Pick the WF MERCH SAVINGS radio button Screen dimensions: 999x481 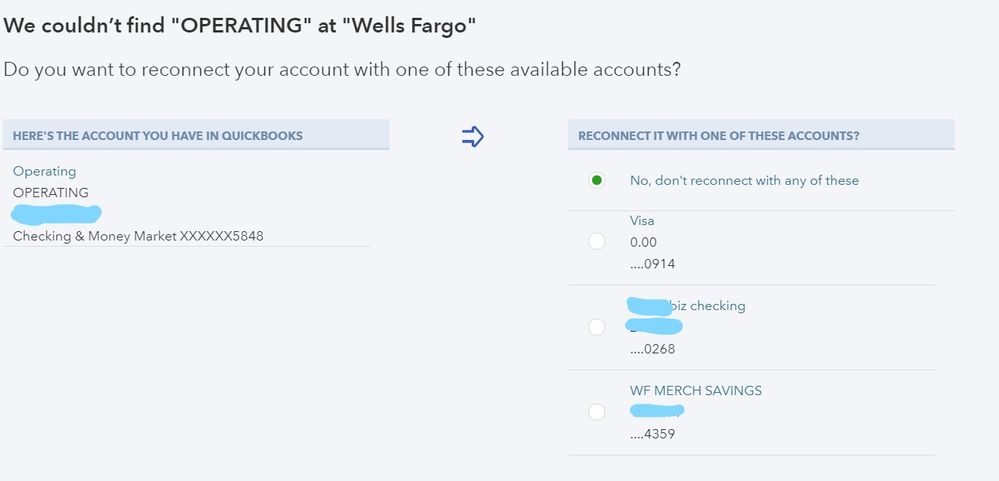(x=597, y=412)
